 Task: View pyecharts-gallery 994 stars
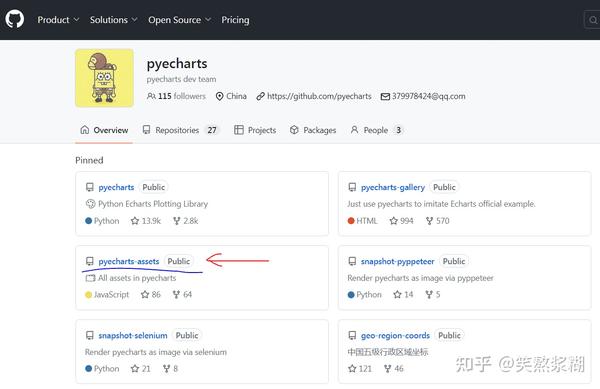401,221
